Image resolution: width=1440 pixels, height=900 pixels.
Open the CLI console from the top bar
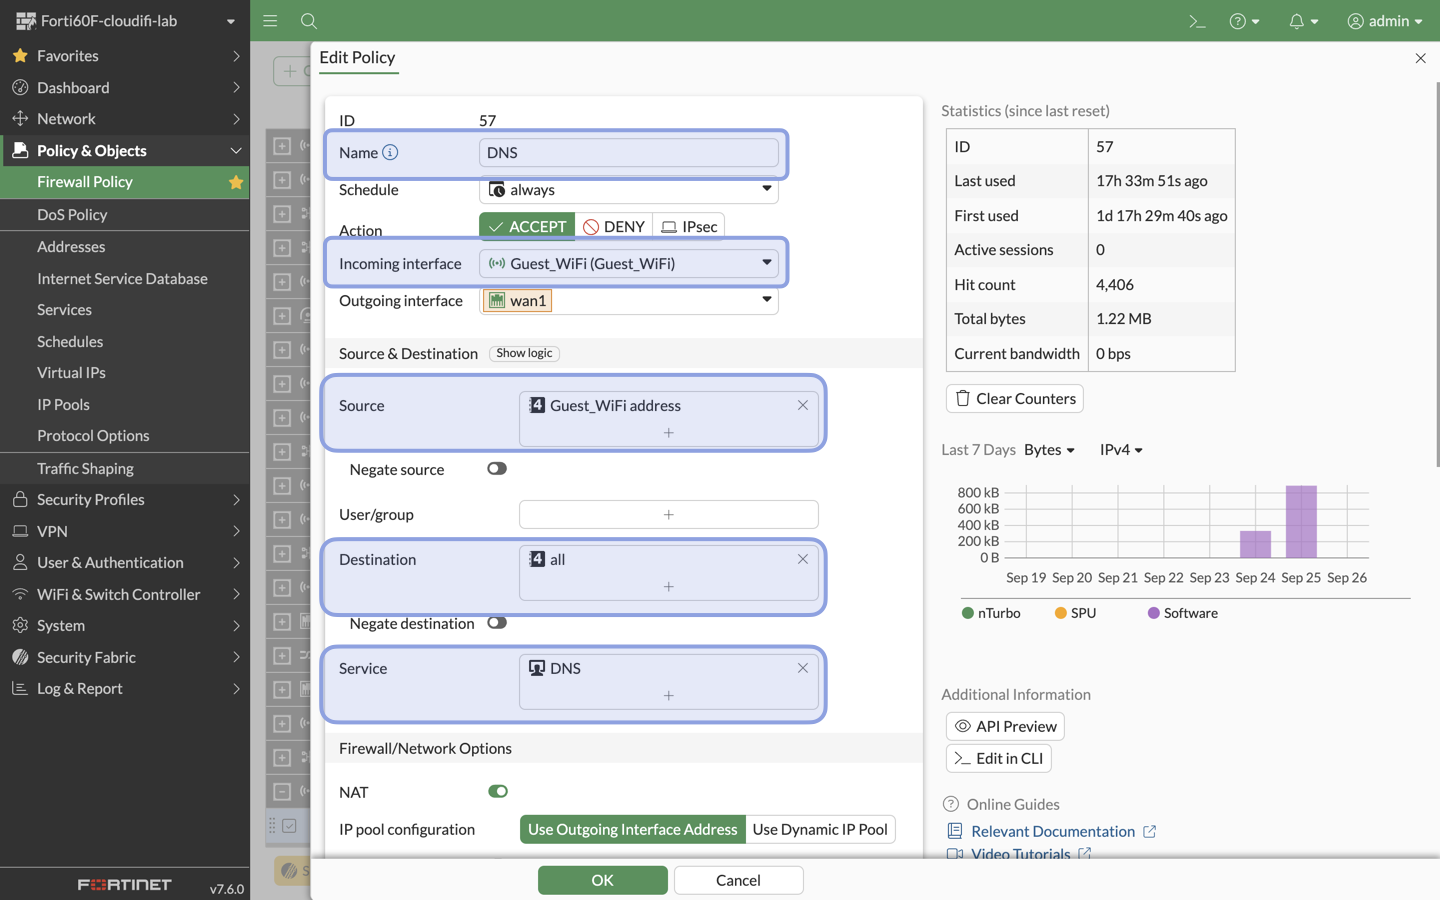click(x=1197, y=20)
